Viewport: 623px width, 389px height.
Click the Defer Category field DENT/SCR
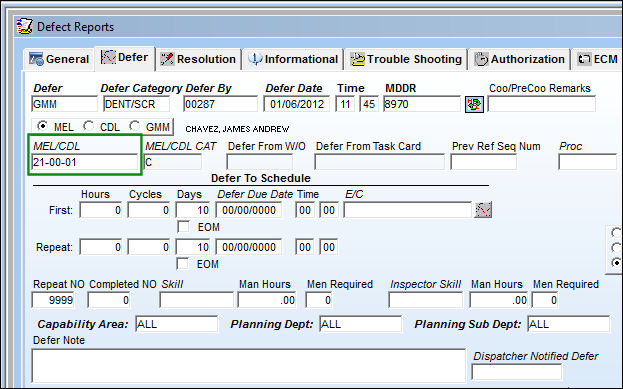coord(136,104)
